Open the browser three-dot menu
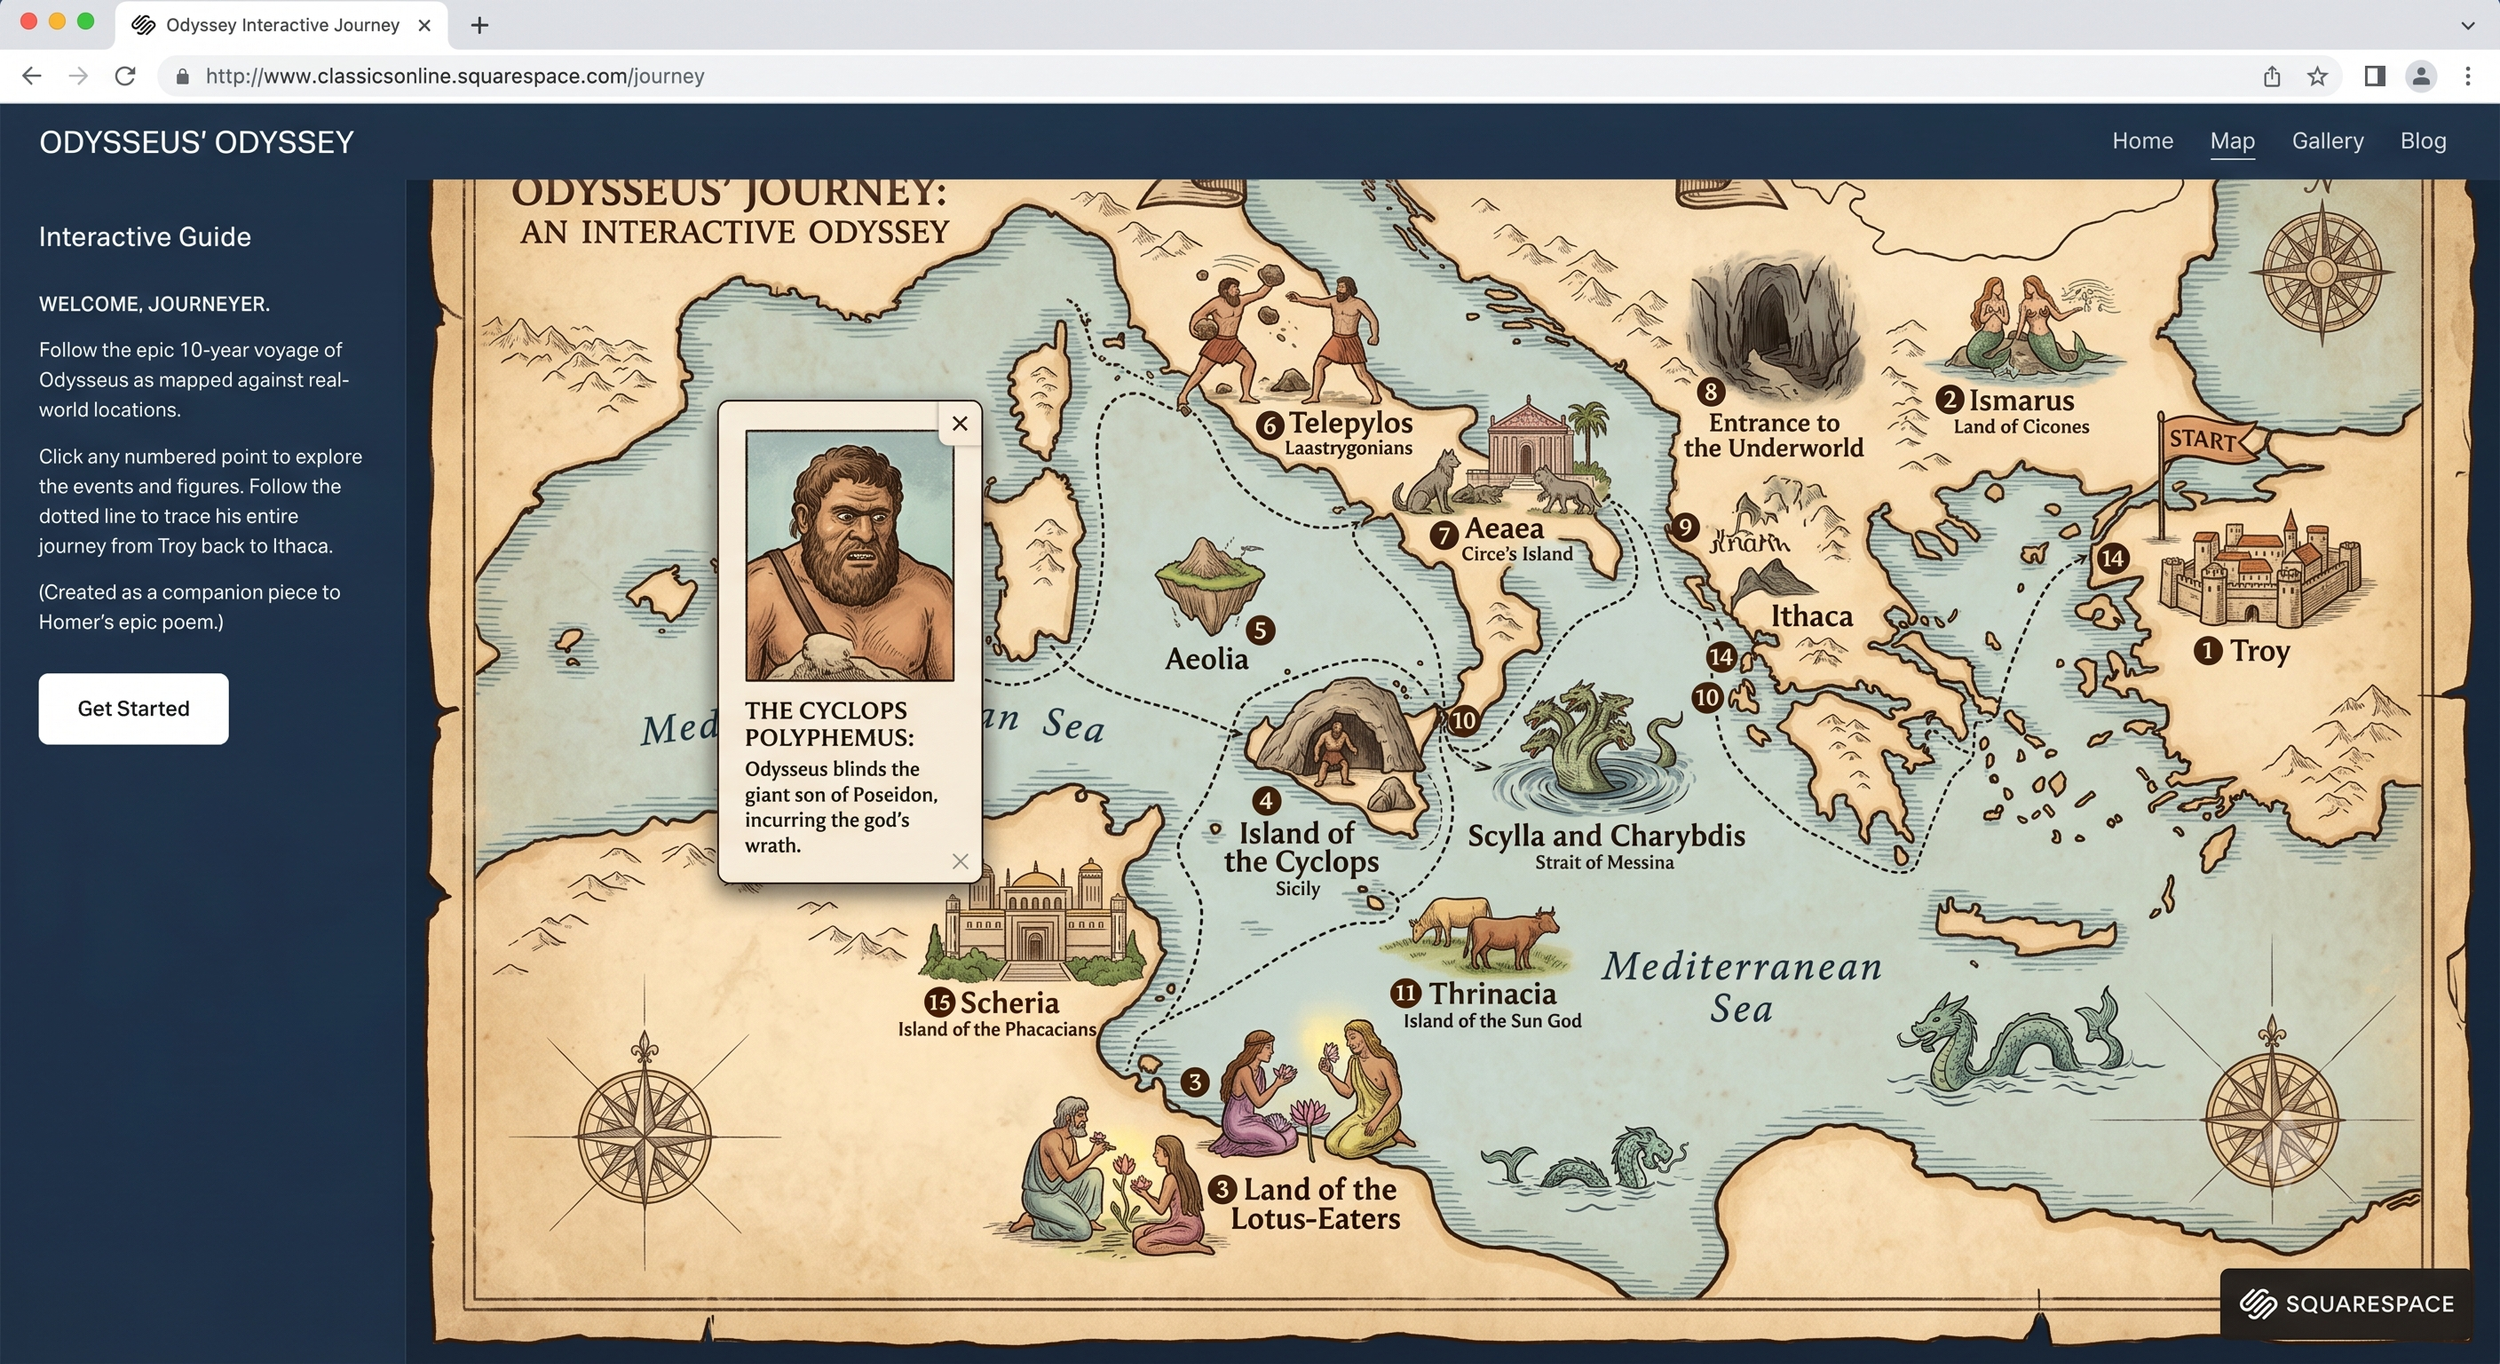2500x1364 pixels. [2468, 76]
